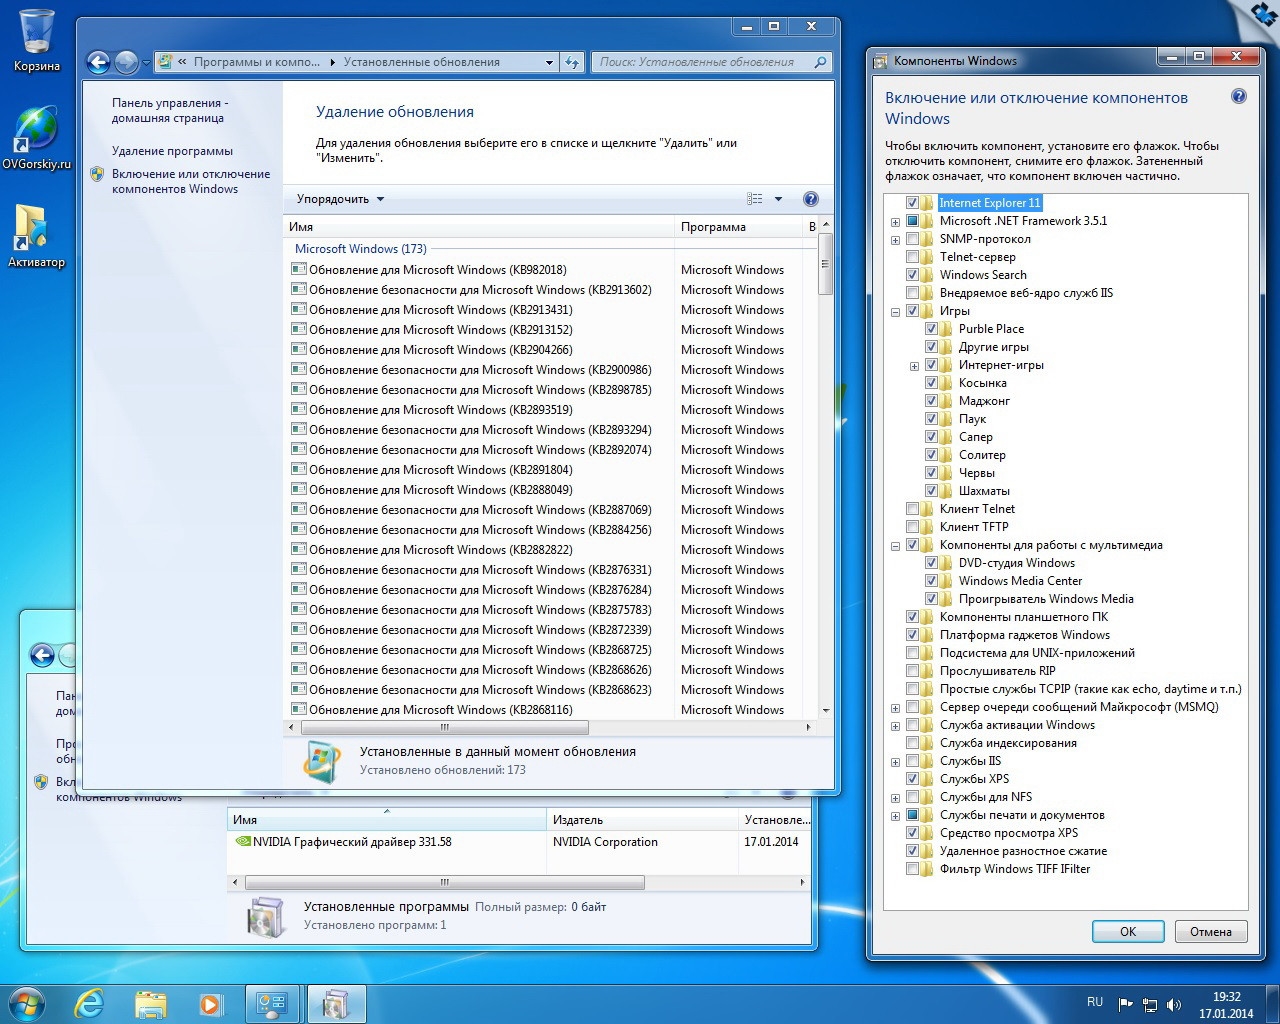Click the horizontal scrollbar of the updates list
Screen dimensions: 1280x1024
445,727
